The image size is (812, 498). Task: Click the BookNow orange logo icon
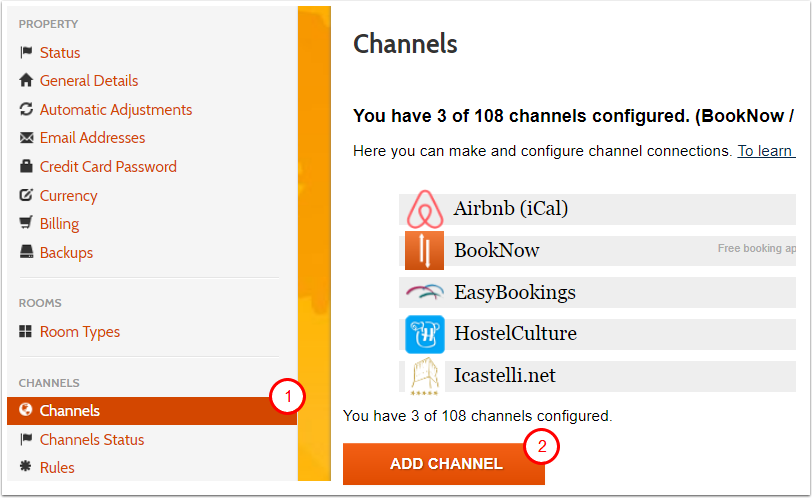[x=424, y=251]
